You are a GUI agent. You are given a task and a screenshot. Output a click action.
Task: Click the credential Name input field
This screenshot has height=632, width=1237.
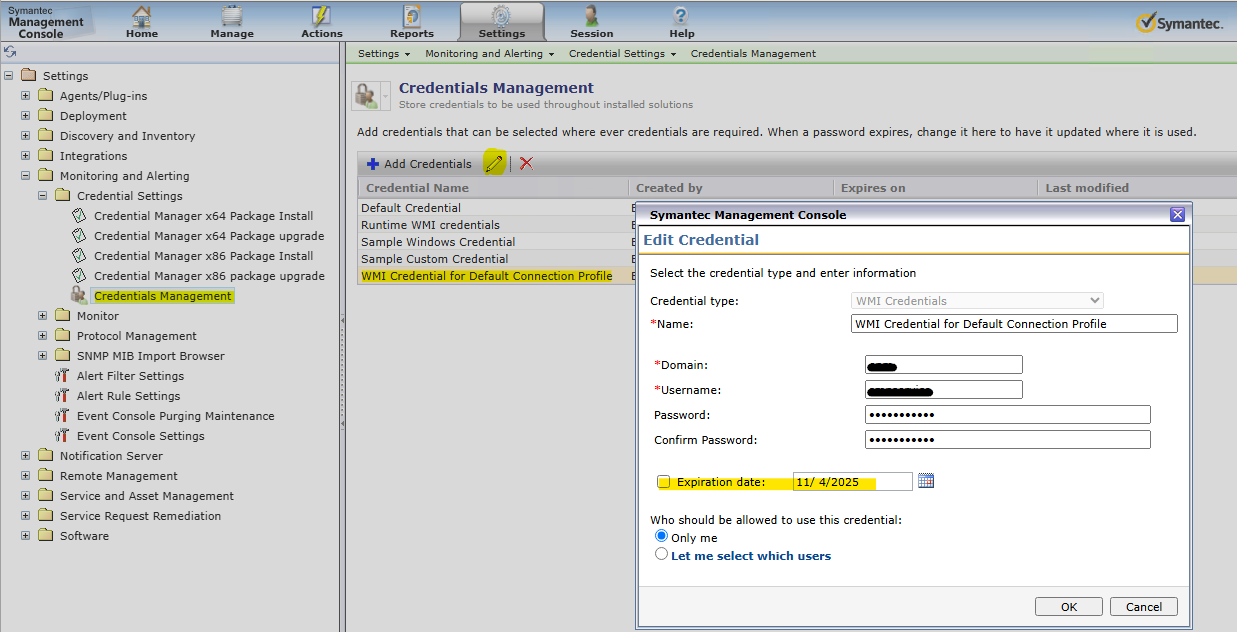point(1013,324)
